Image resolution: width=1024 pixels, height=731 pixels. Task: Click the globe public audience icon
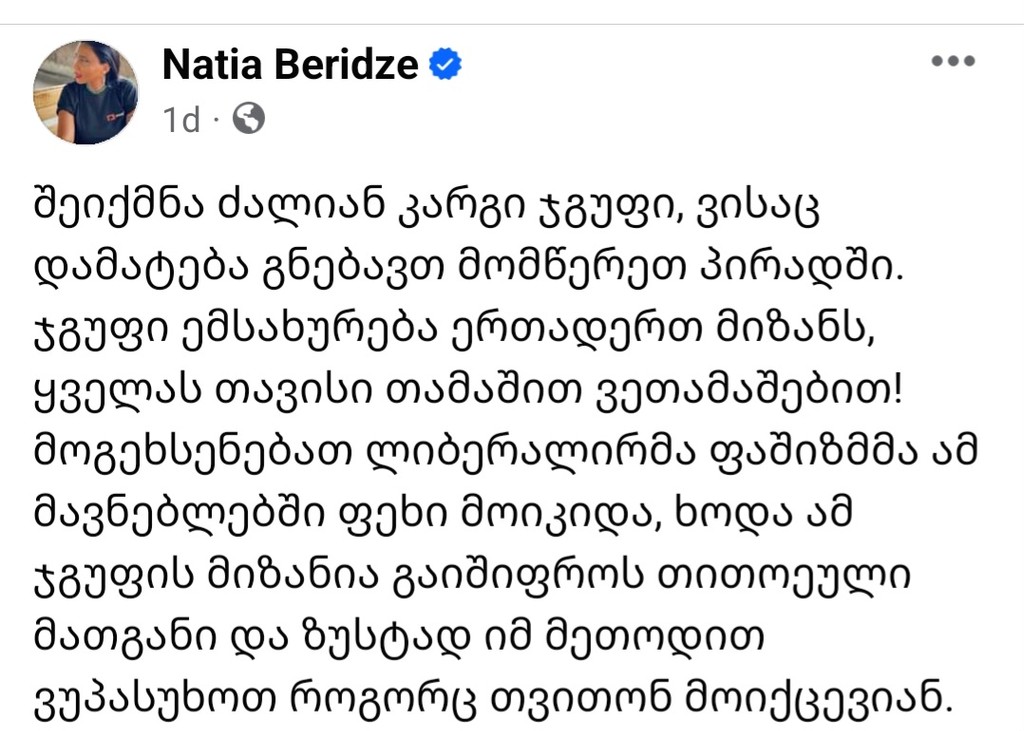pyautogui.click(x=249, y=119)
